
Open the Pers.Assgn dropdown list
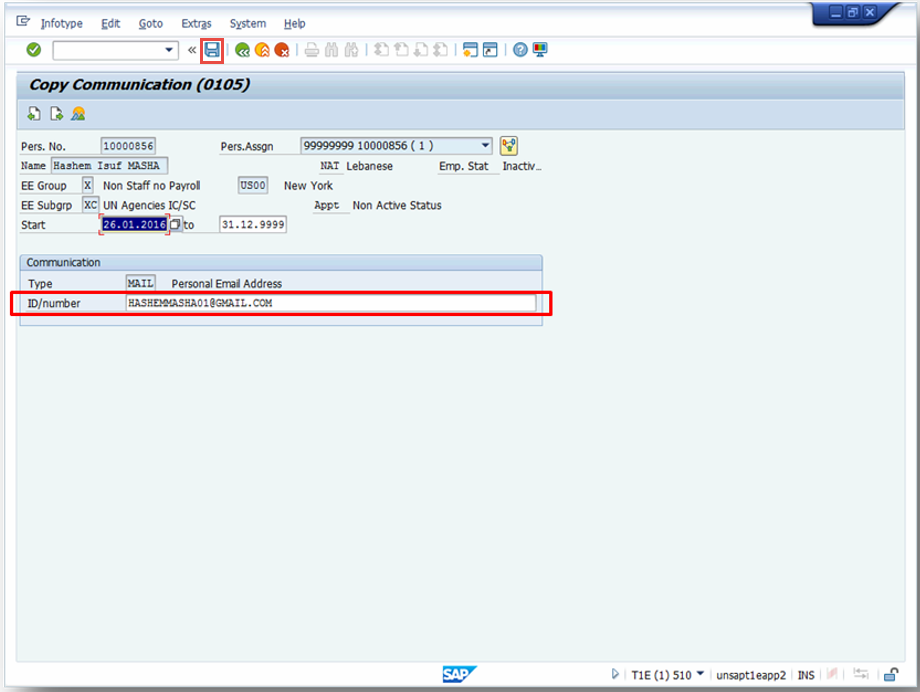point(486,144)
